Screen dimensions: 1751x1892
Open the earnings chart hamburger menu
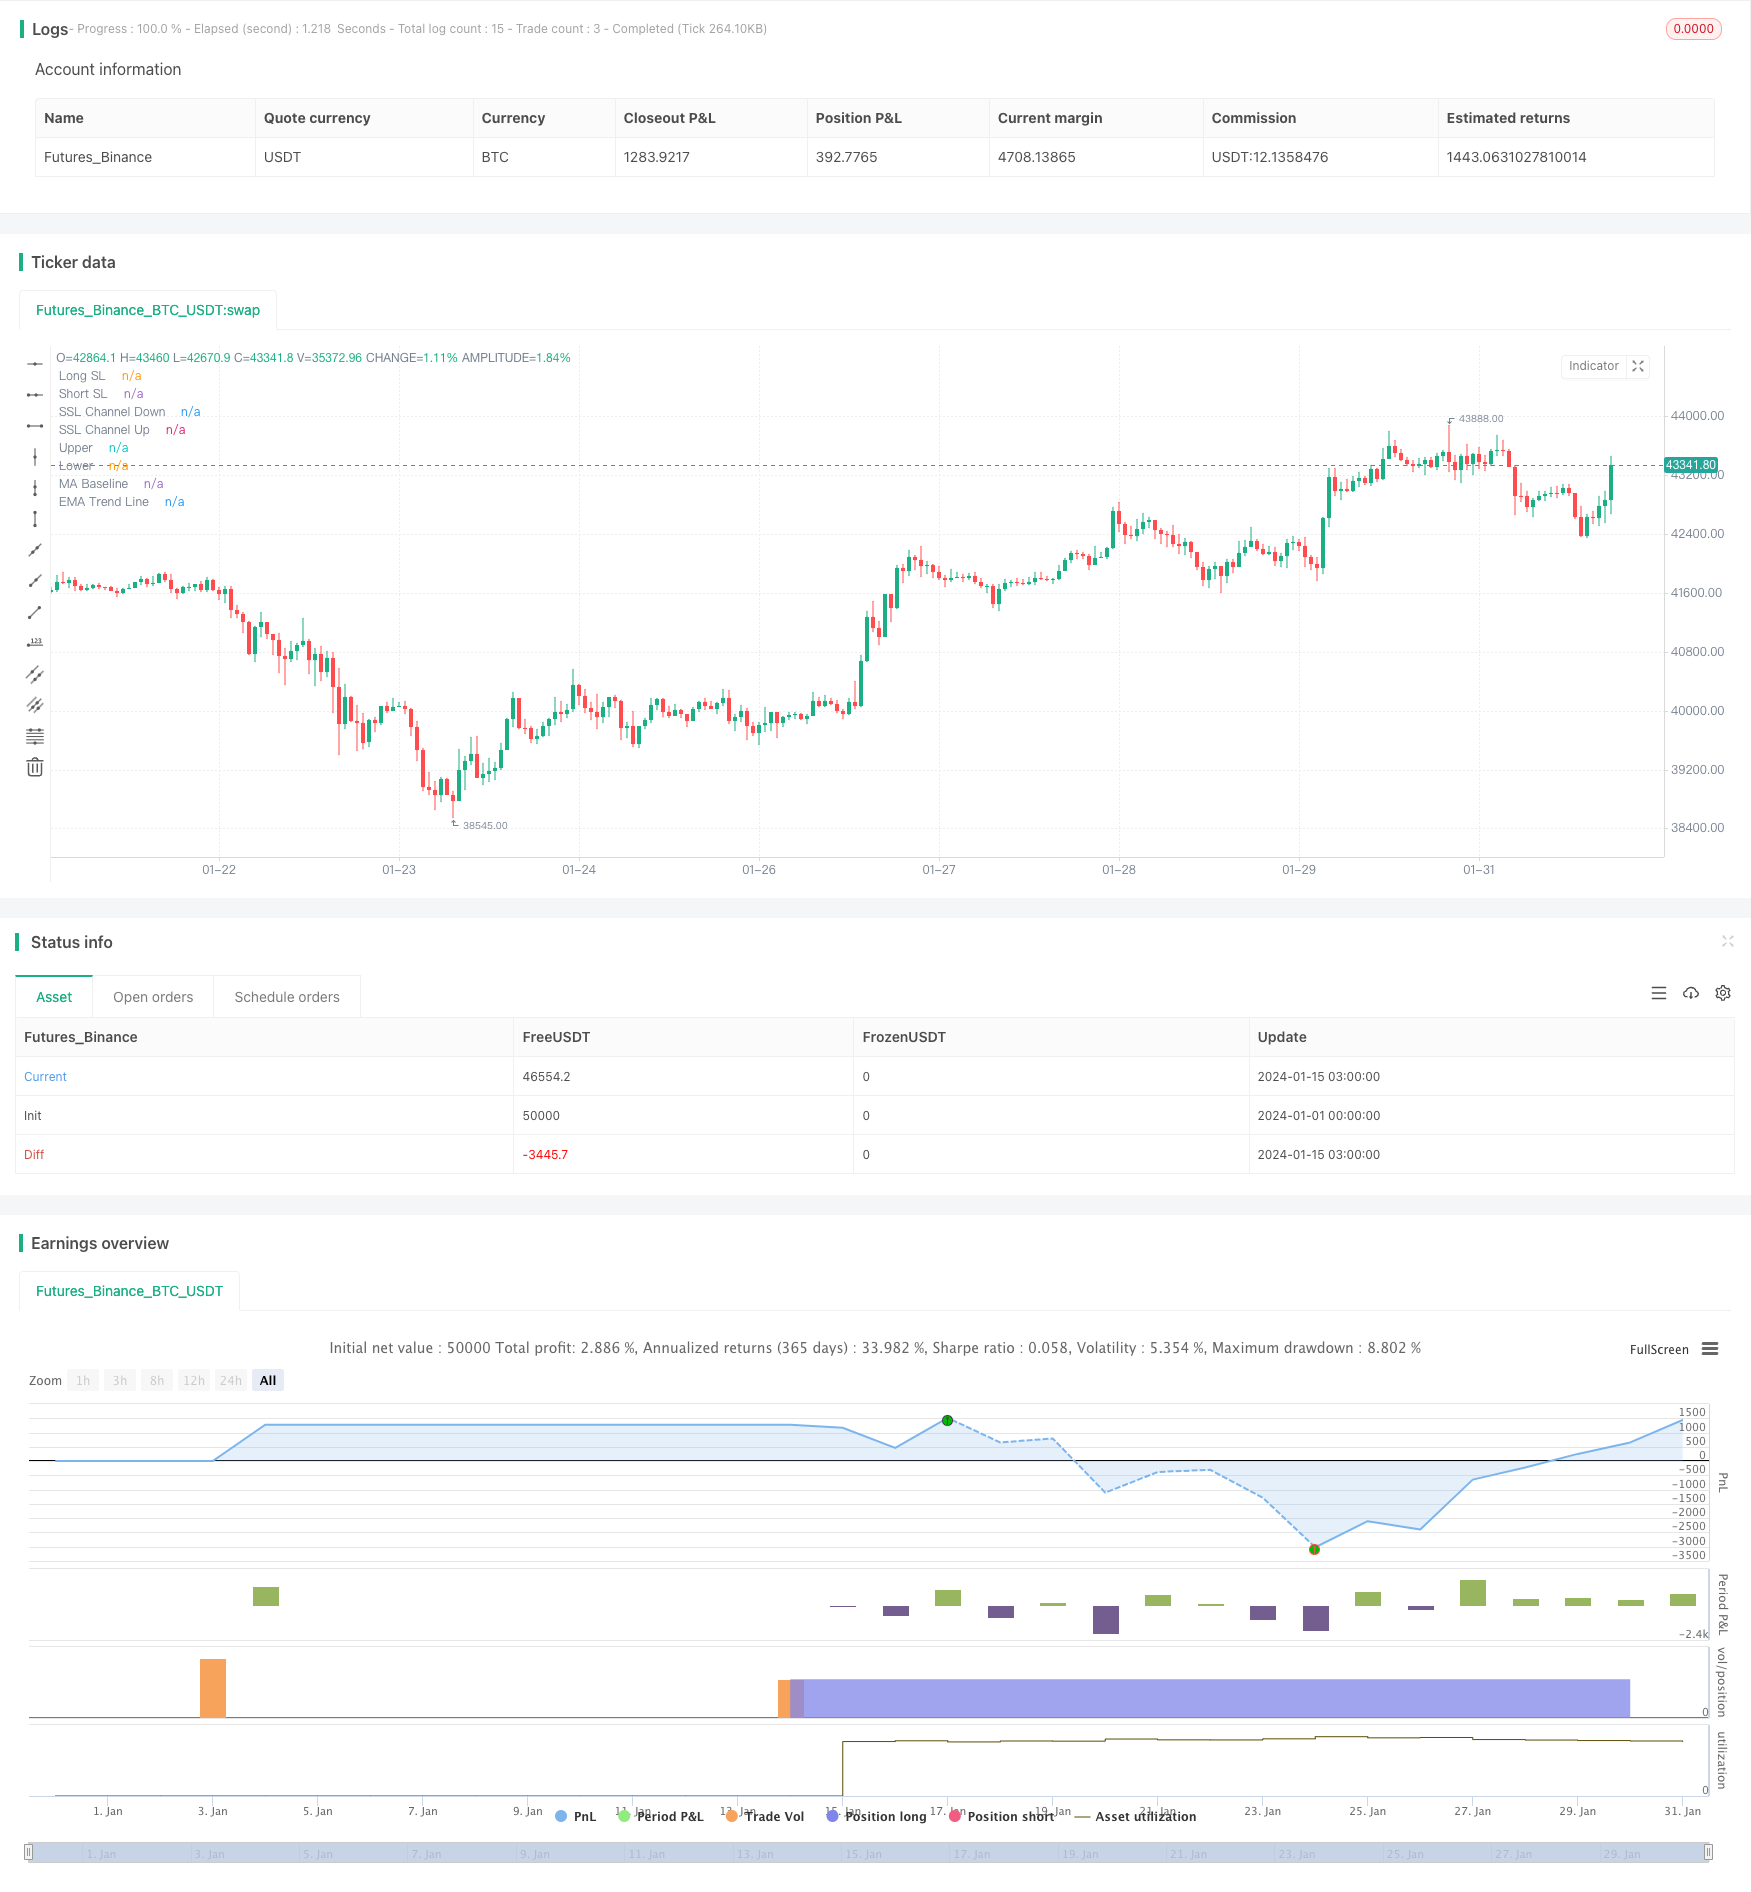pos(1710,1349)
